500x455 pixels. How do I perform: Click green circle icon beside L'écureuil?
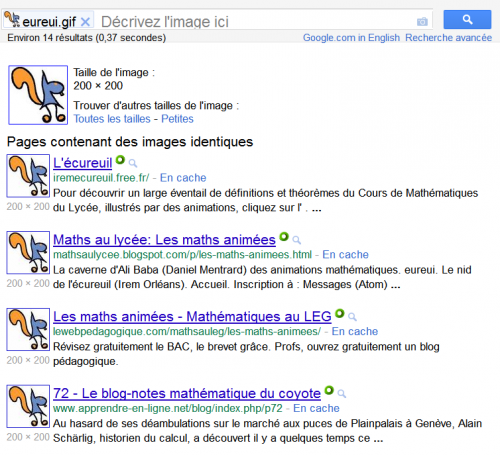[x=120, y=160]
